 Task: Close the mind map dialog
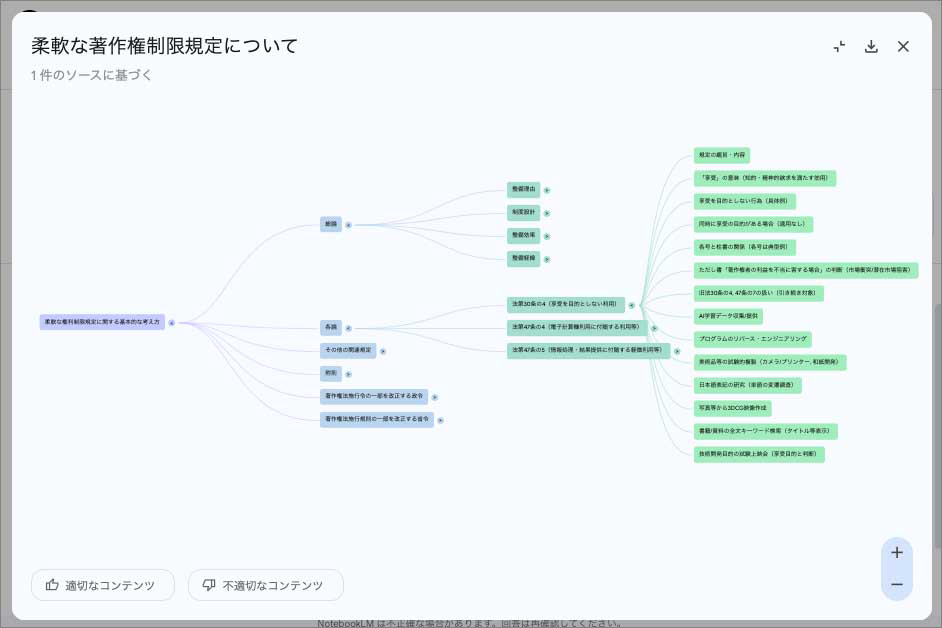(x=903, y=47)
